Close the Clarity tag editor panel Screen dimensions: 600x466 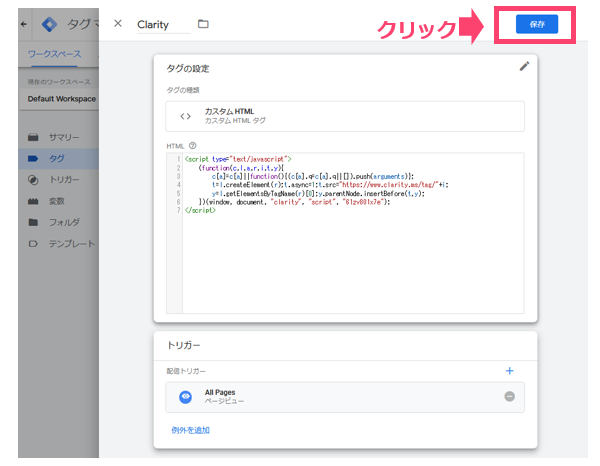click(x=118, y=24)
